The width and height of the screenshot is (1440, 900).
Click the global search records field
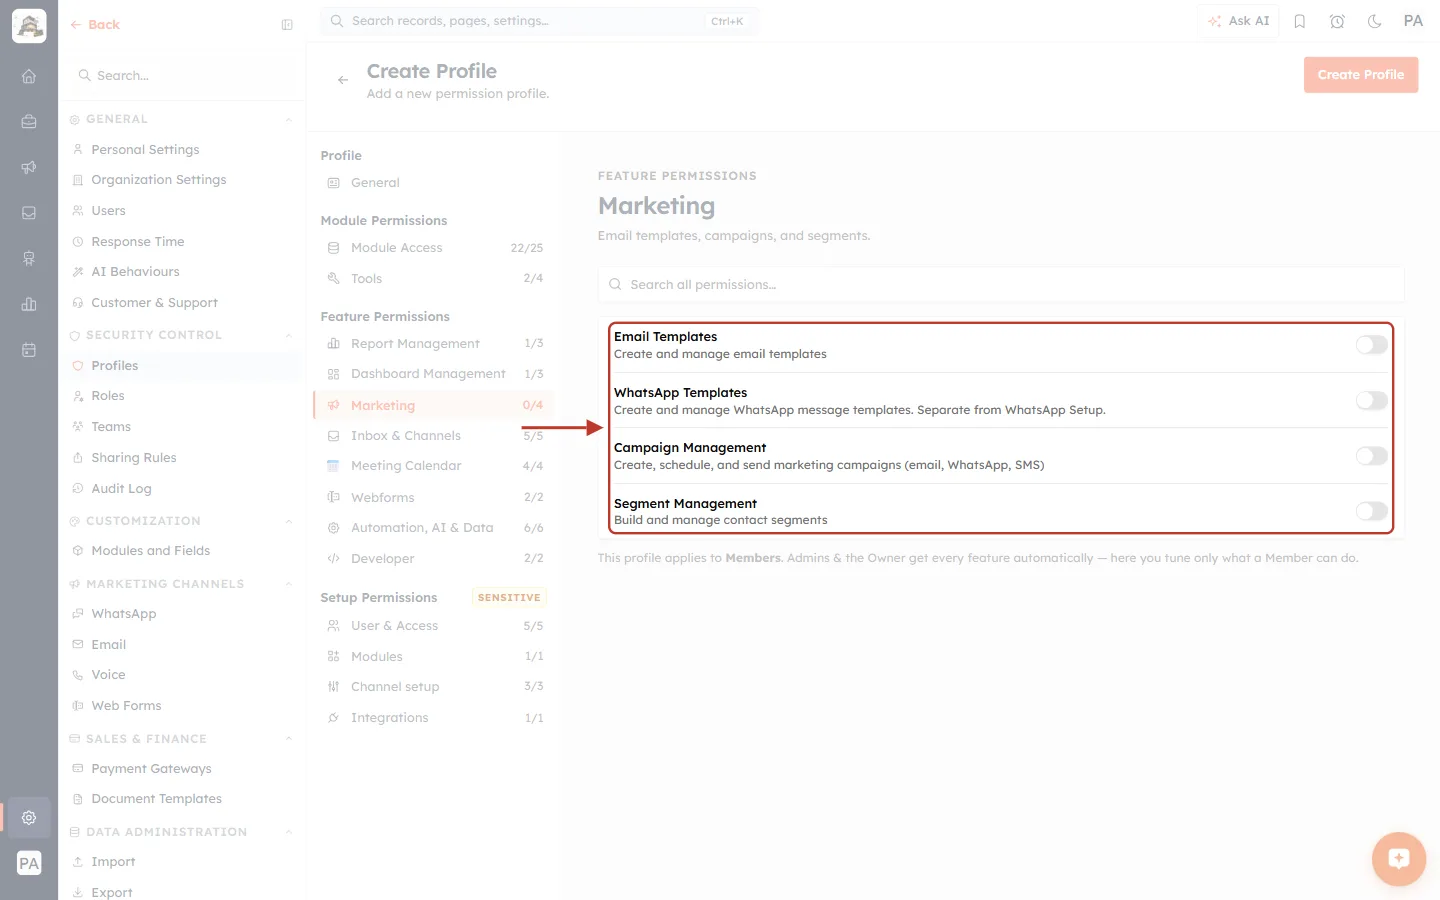539,21
